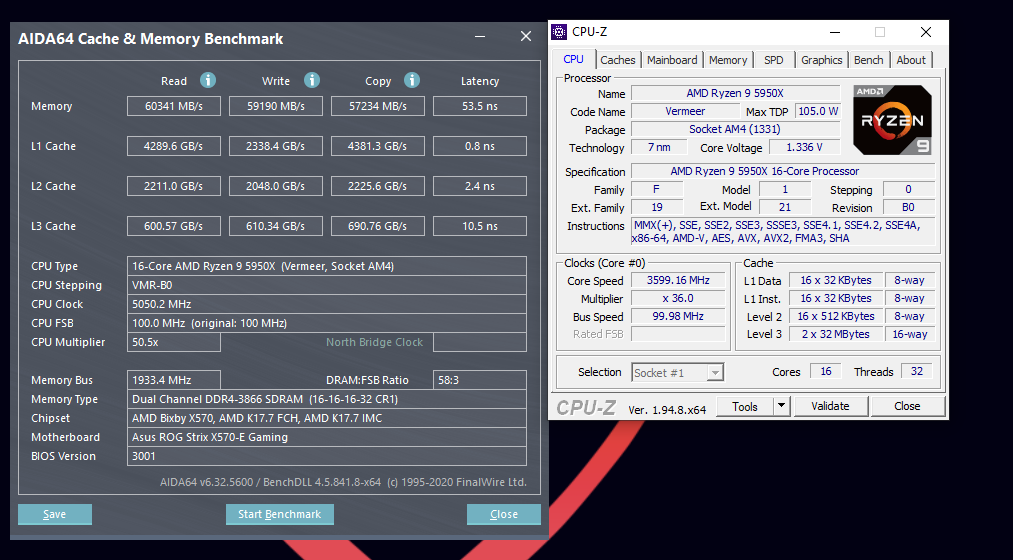1013x560 pixels.
Task: Click the Package value Socket AM4 (1331)
Action: click(735, 129)
